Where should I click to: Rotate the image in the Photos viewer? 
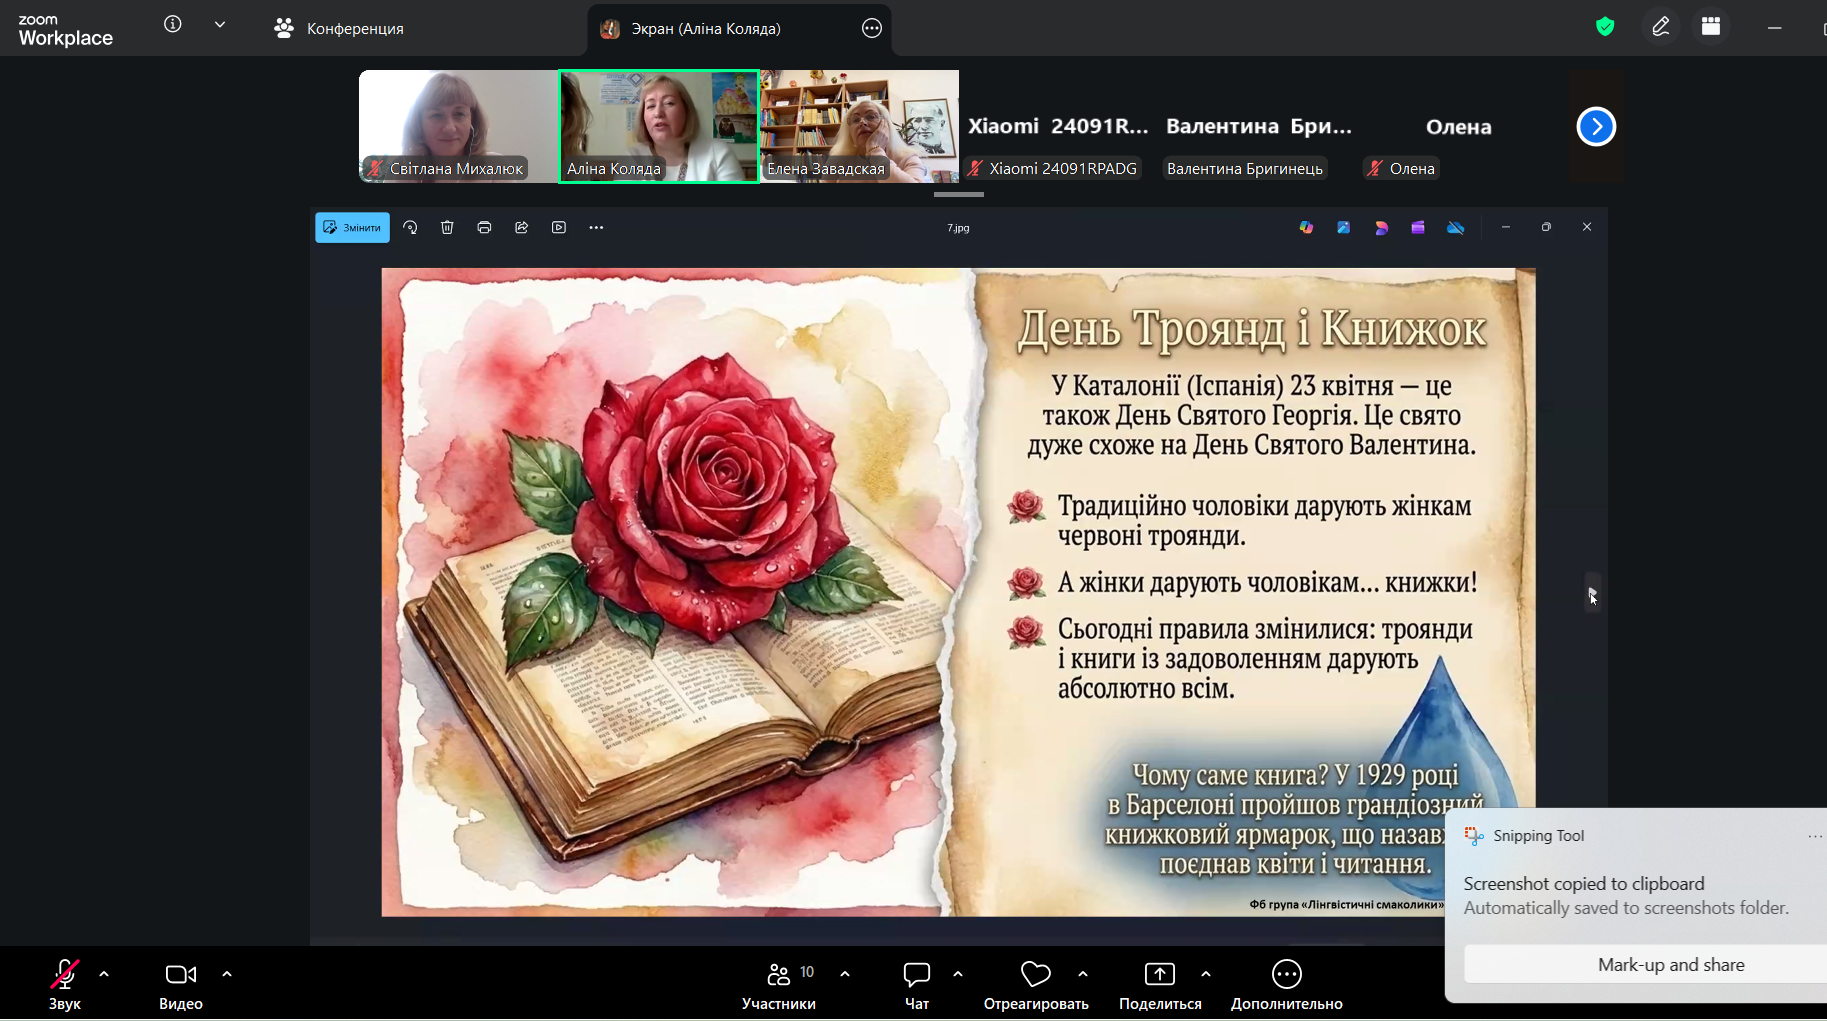(410, 228)
